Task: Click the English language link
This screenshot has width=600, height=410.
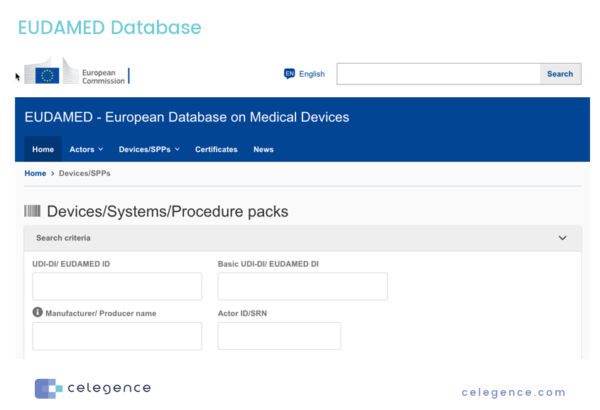Action: coord(312,74)
